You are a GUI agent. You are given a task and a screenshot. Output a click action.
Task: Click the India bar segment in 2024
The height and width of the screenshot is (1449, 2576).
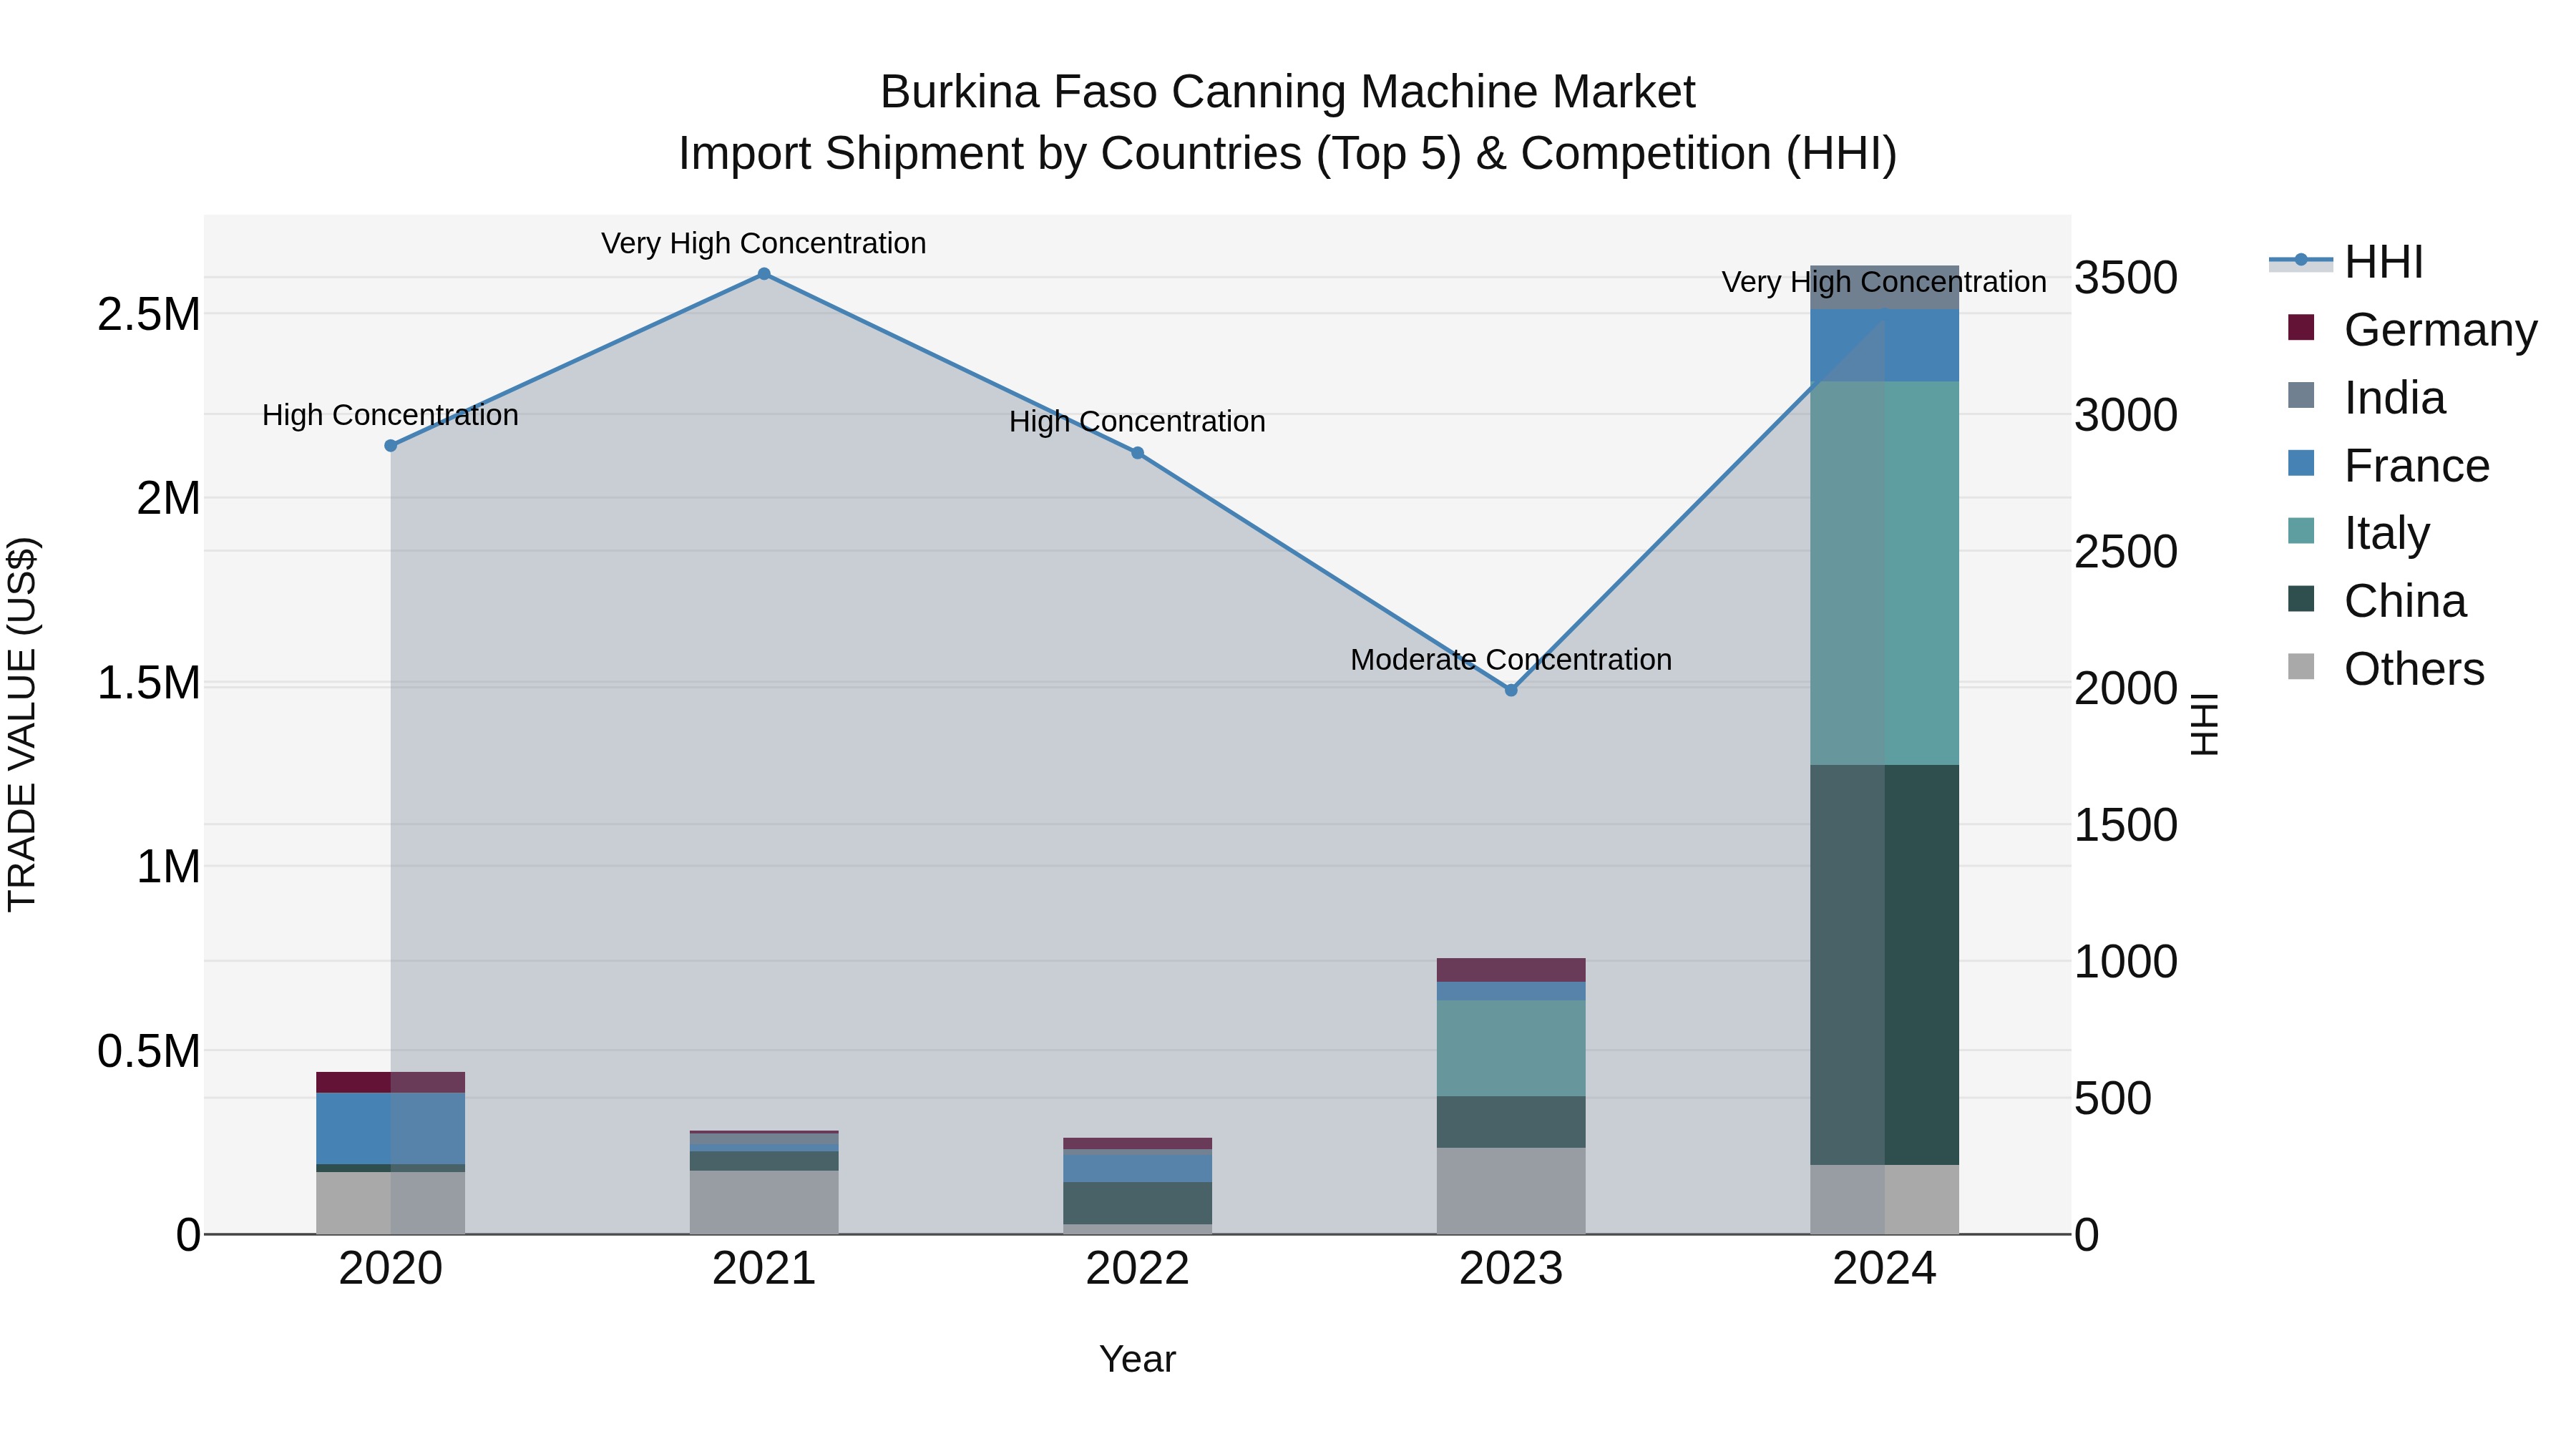(x=1885, y=288)
